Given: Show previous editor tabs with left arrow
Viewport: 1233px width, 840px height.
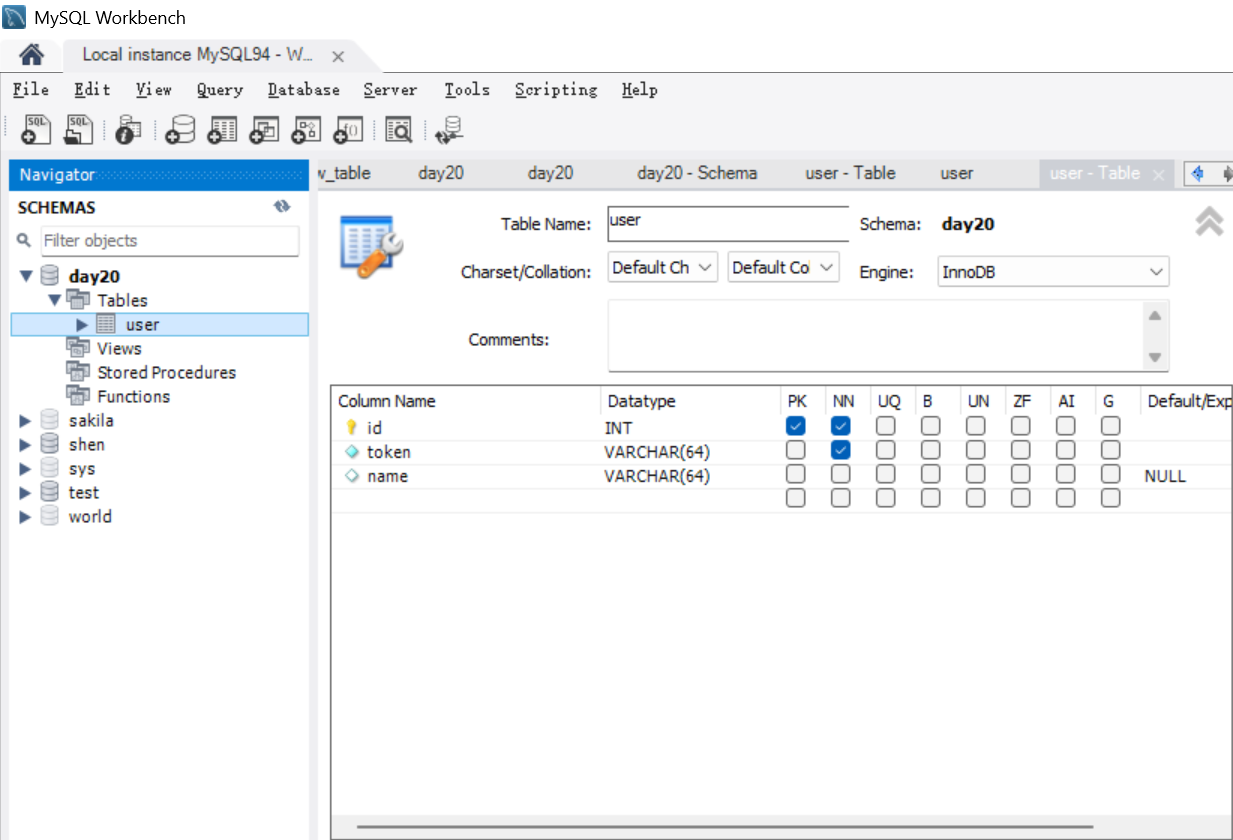Looking at the screenshot, I should click(1196, 173).
